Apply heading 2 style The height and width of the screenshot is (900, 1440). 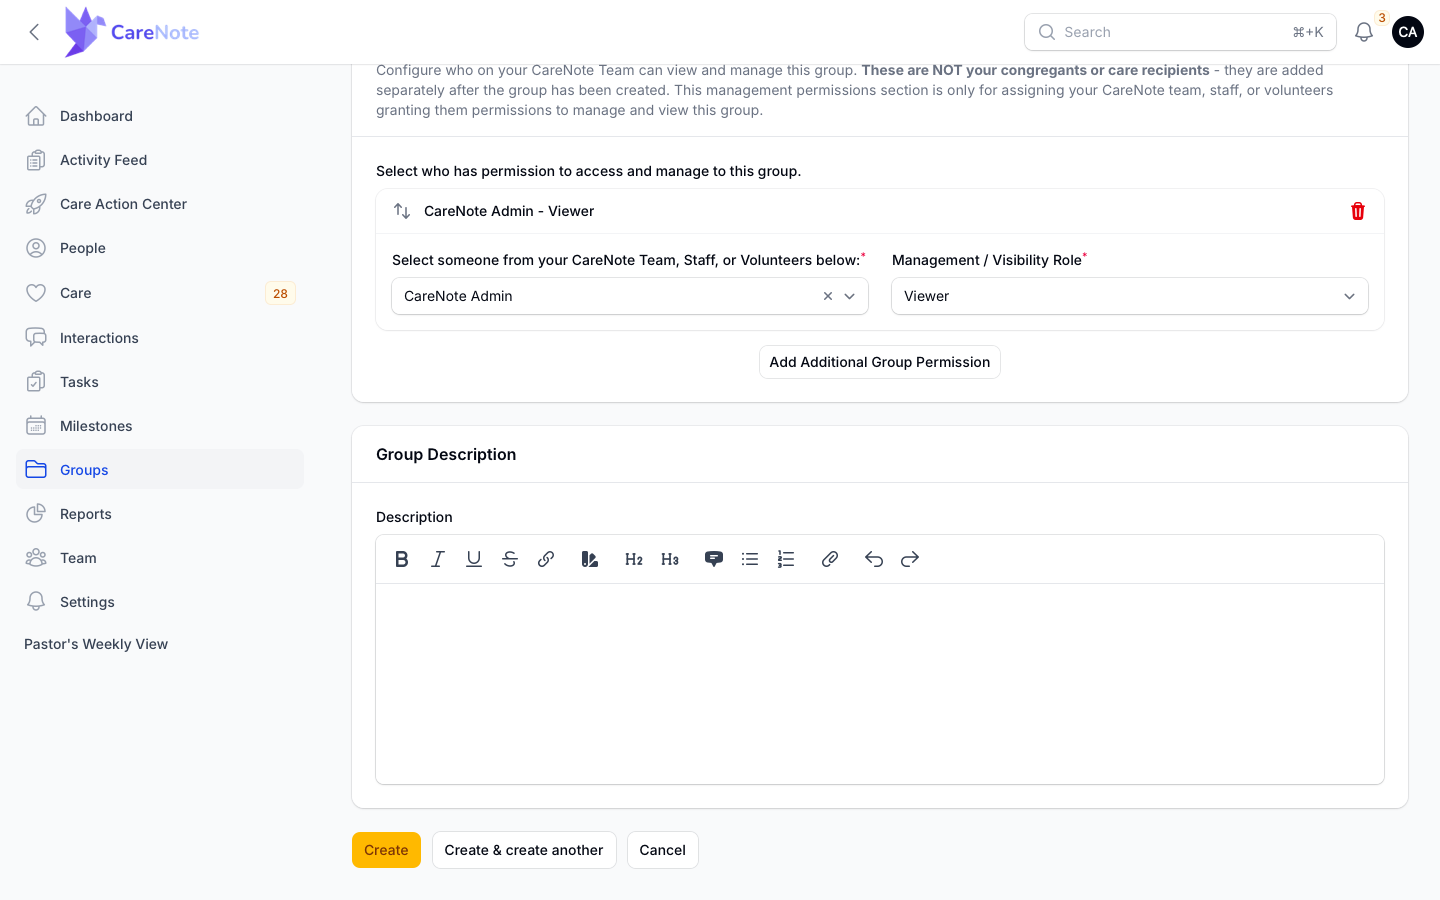pos(634,559)
